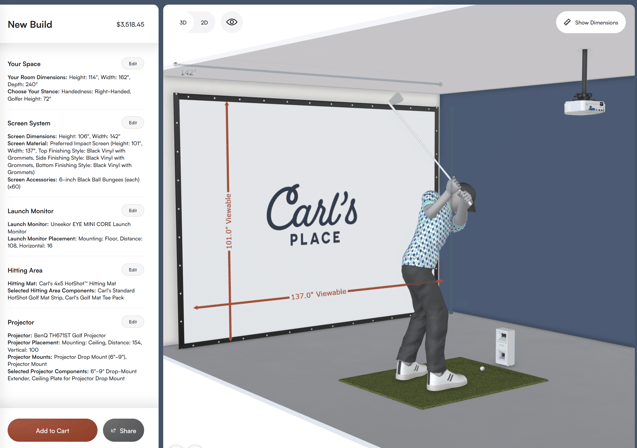The width and height of the screenshot is (637, 448).
Task: Switch to the 3D view
Action: point(183,22)
